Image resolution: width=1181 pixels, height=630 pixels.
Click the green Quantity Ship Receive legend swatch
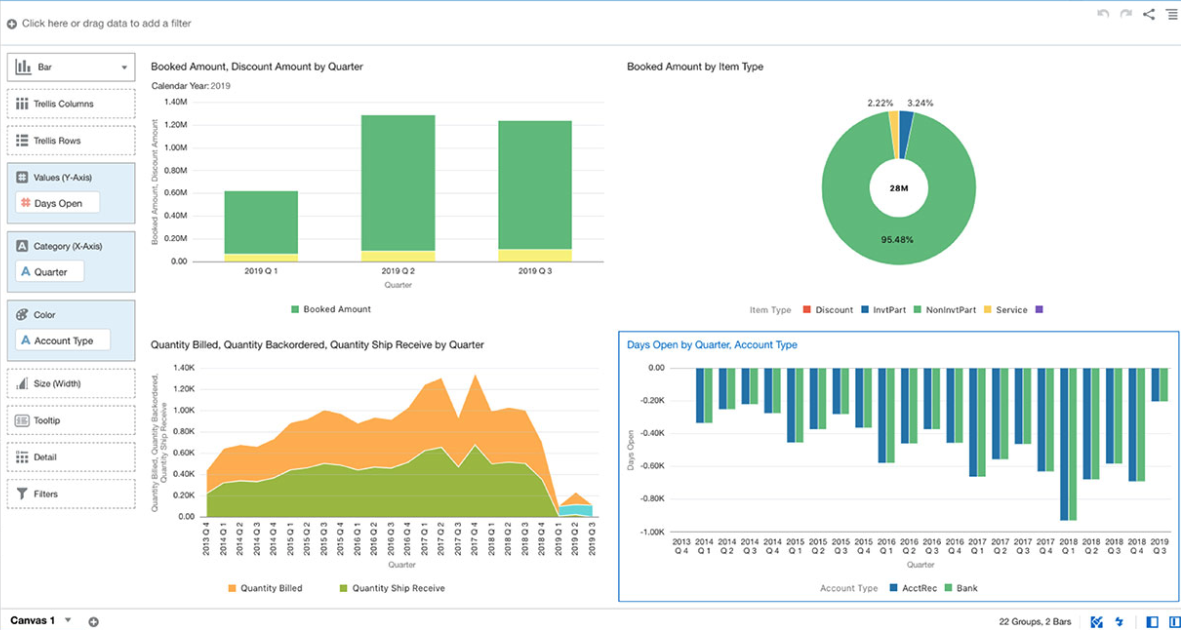[x=343, y=588]
